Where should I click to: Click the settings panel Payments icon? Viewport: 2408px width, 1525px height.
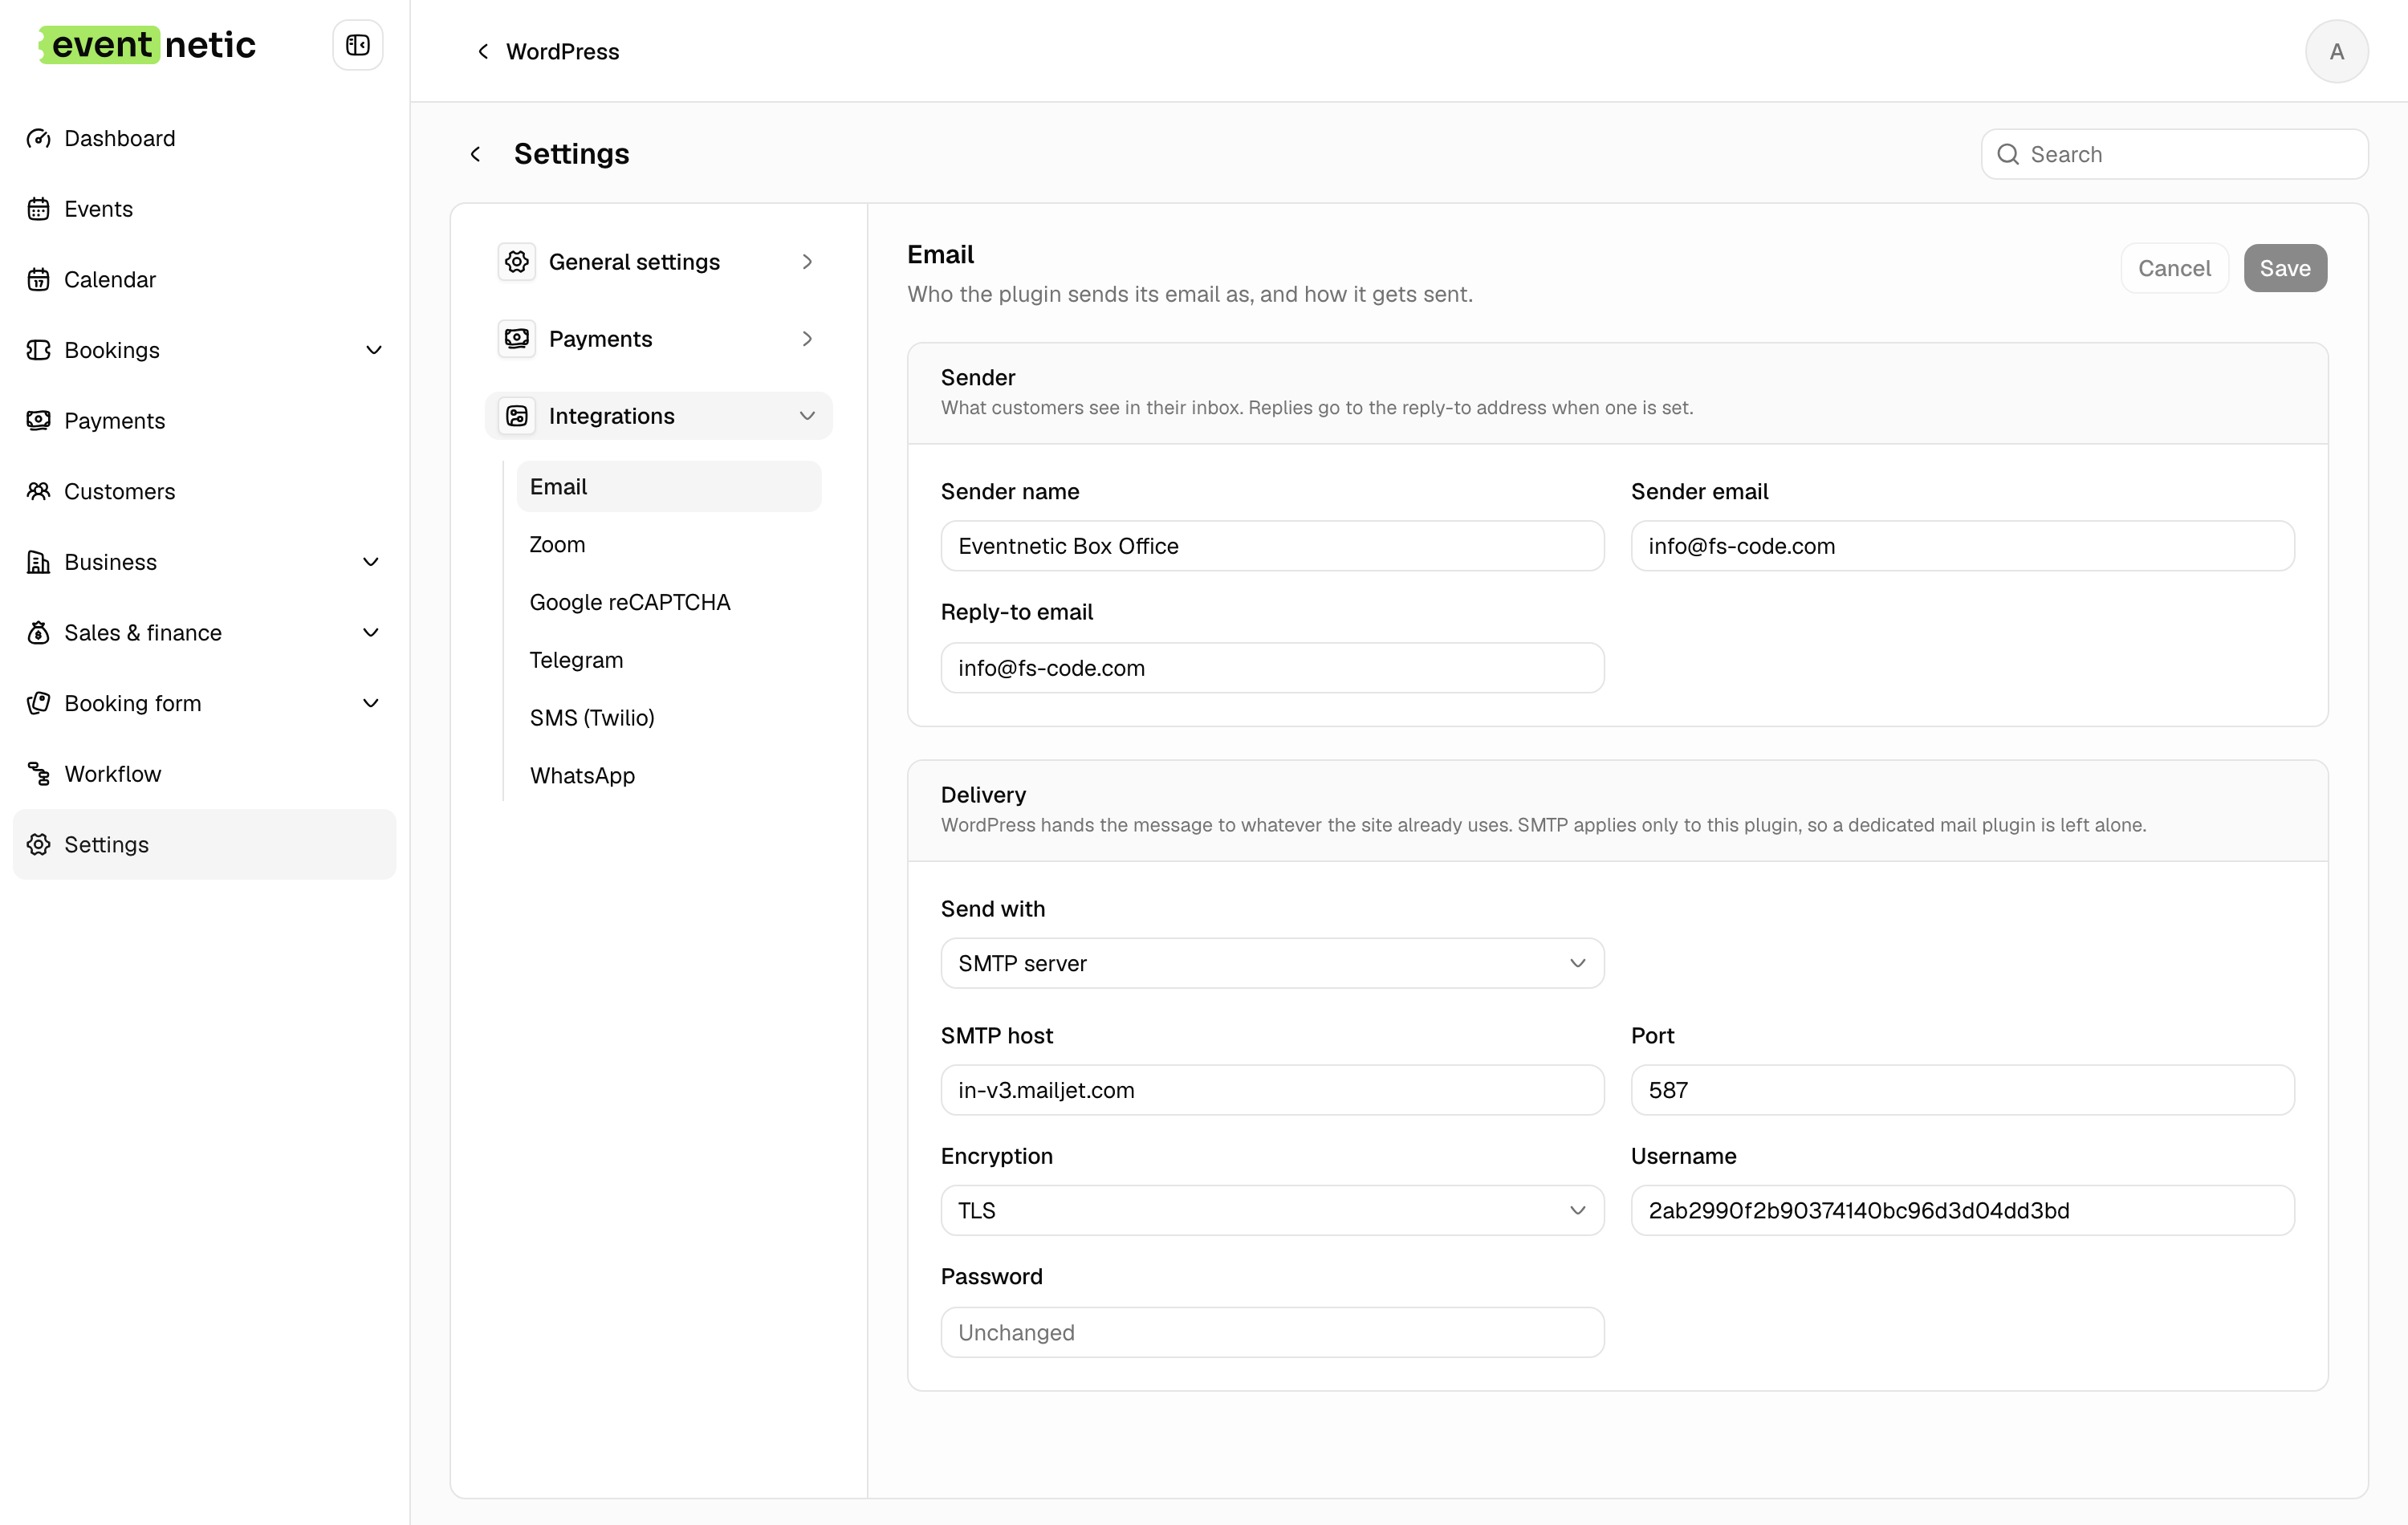pyautogui.click(x=517, y=338)
